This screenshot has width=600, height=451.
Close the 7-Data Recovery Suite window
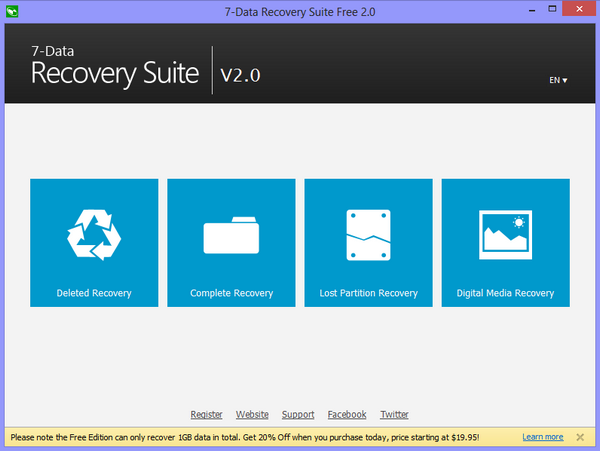(579, 8)
